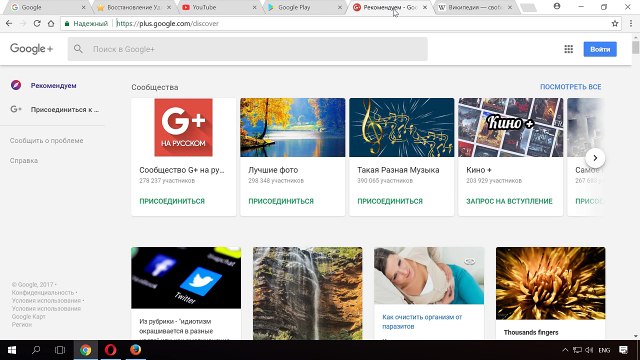The width and height of the screenshot is (640, 360).
Task: Open the Twitter app icon post image
Action: point(186,278)
